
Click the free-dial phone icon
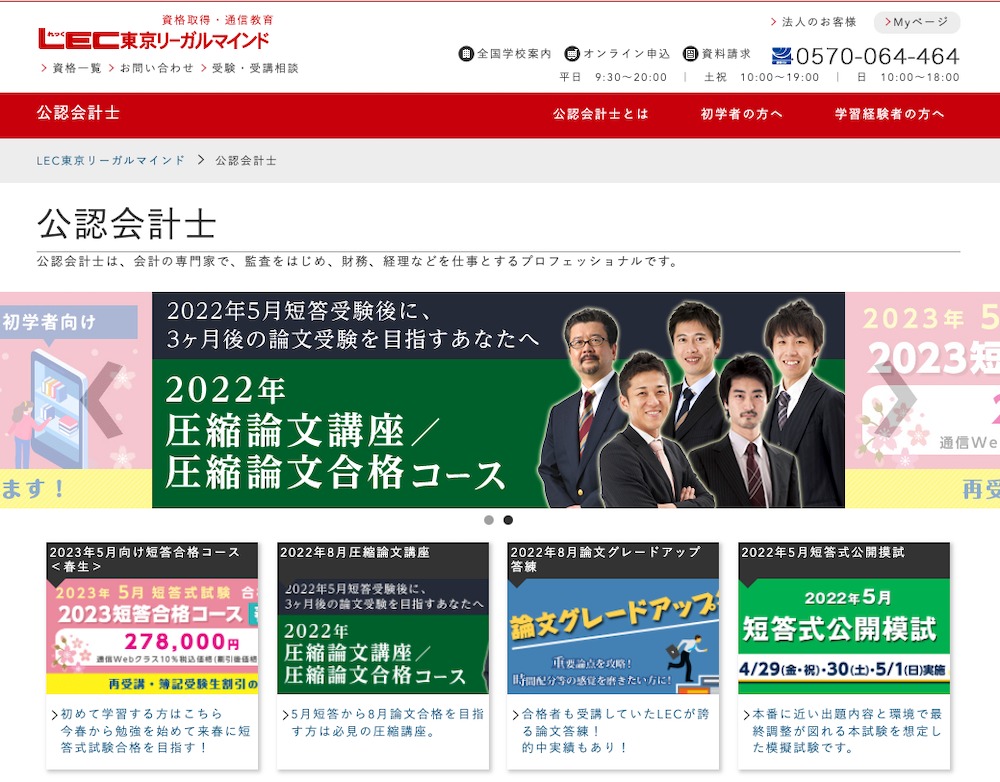click(781, 56)
